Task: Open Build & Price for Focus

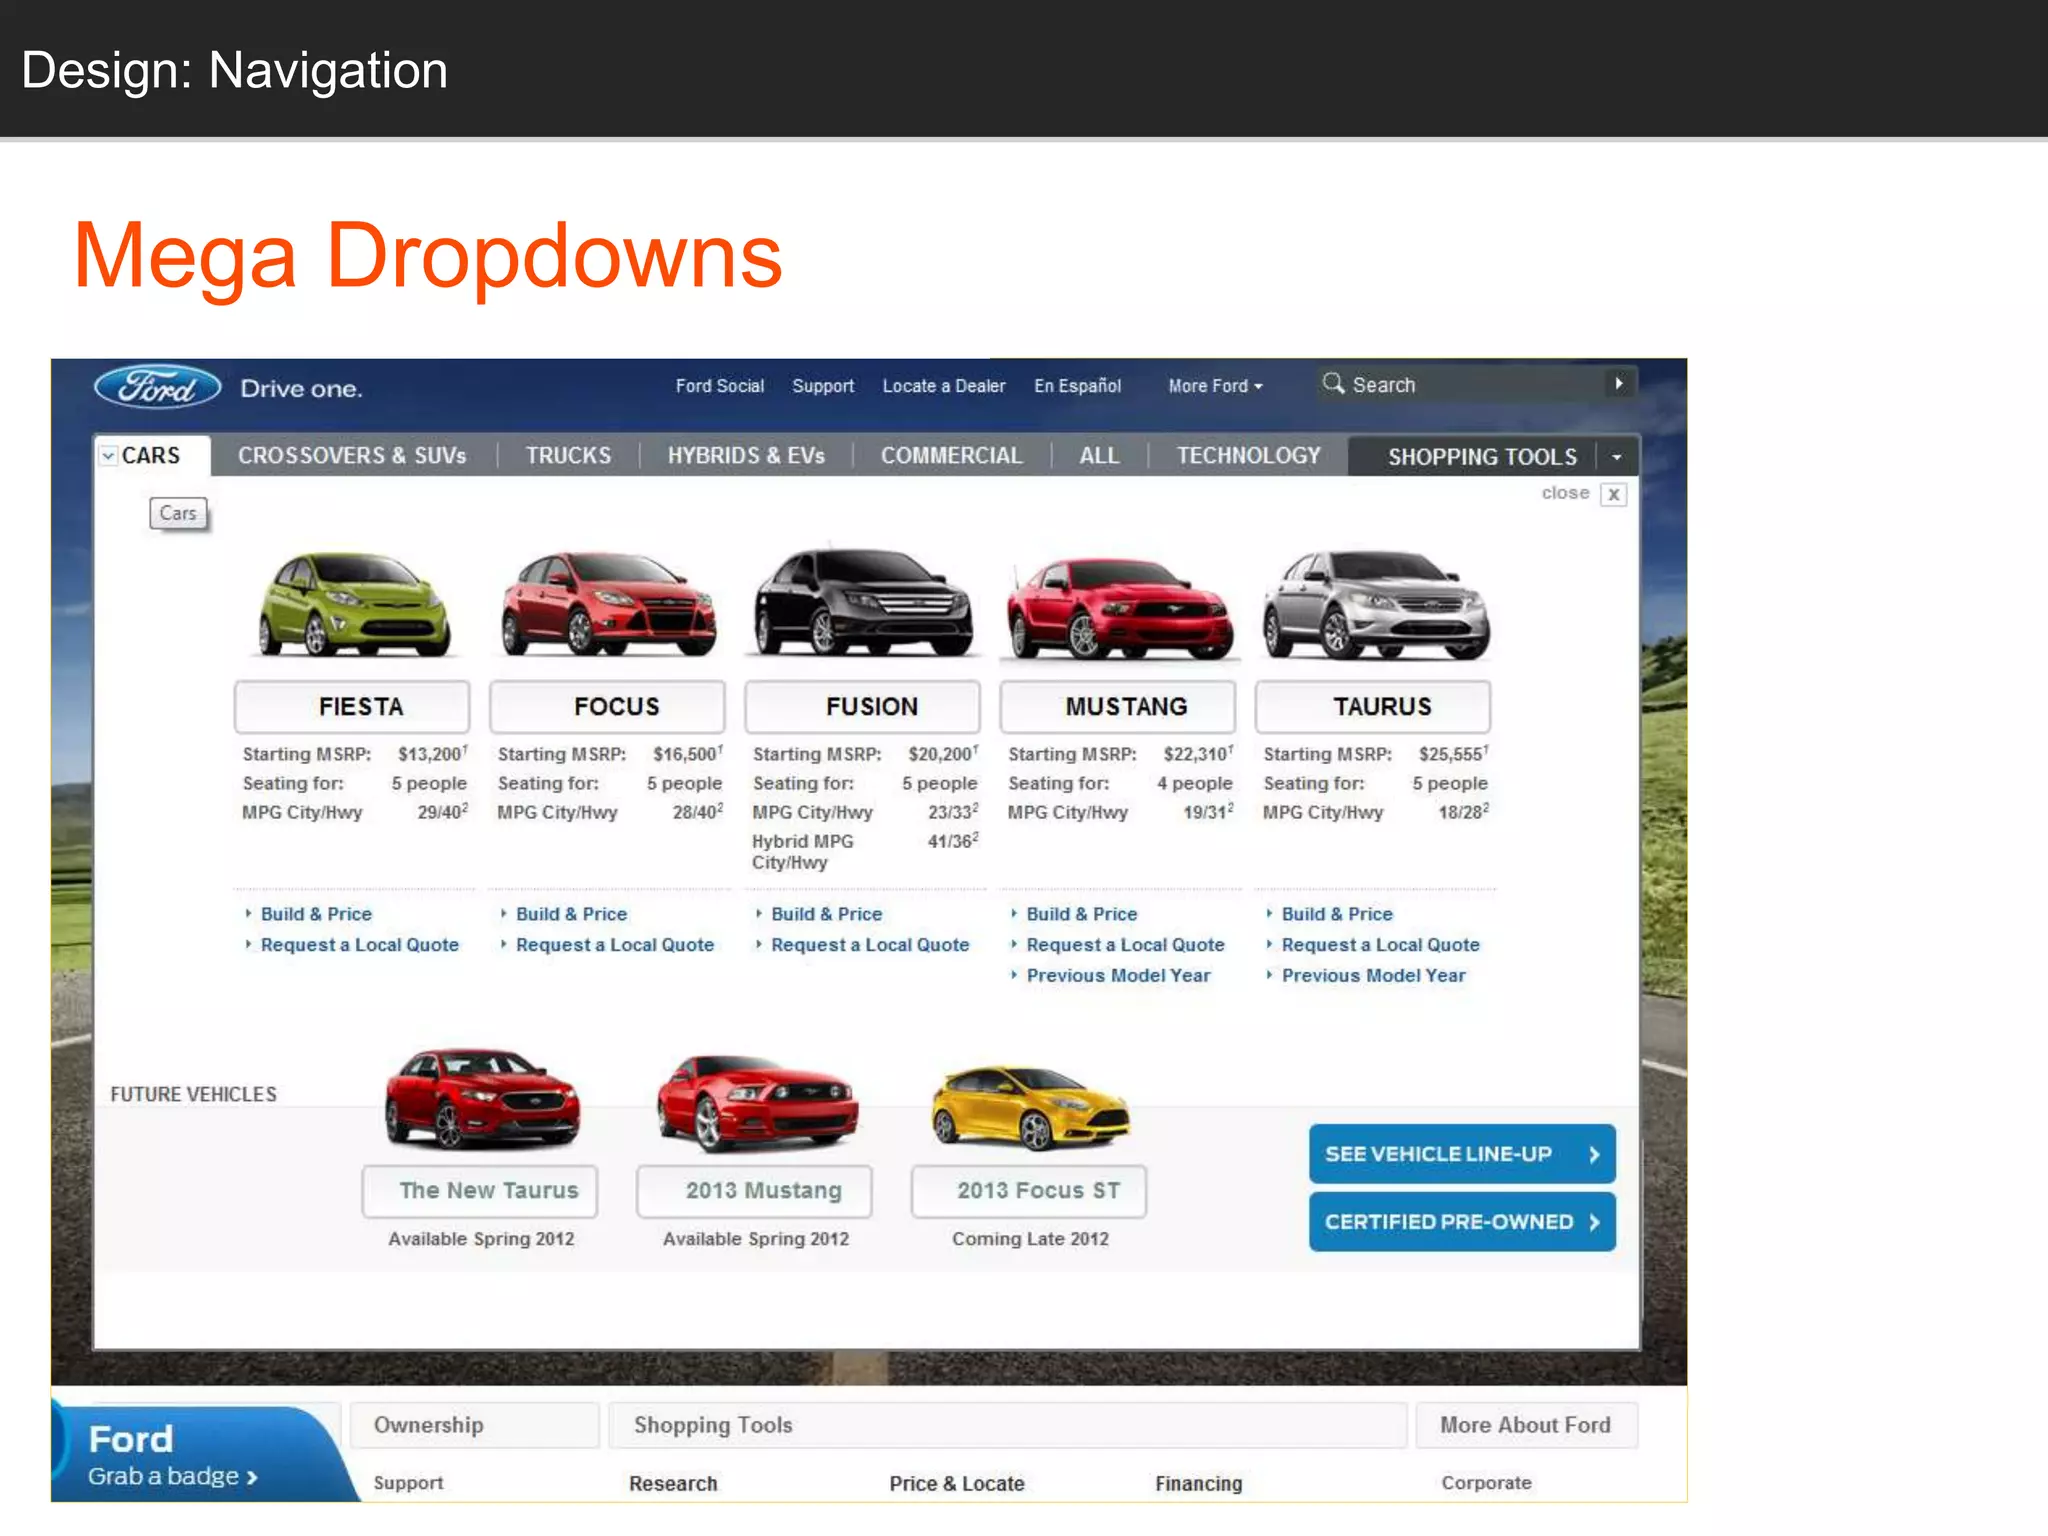Action: pos(571,914)
